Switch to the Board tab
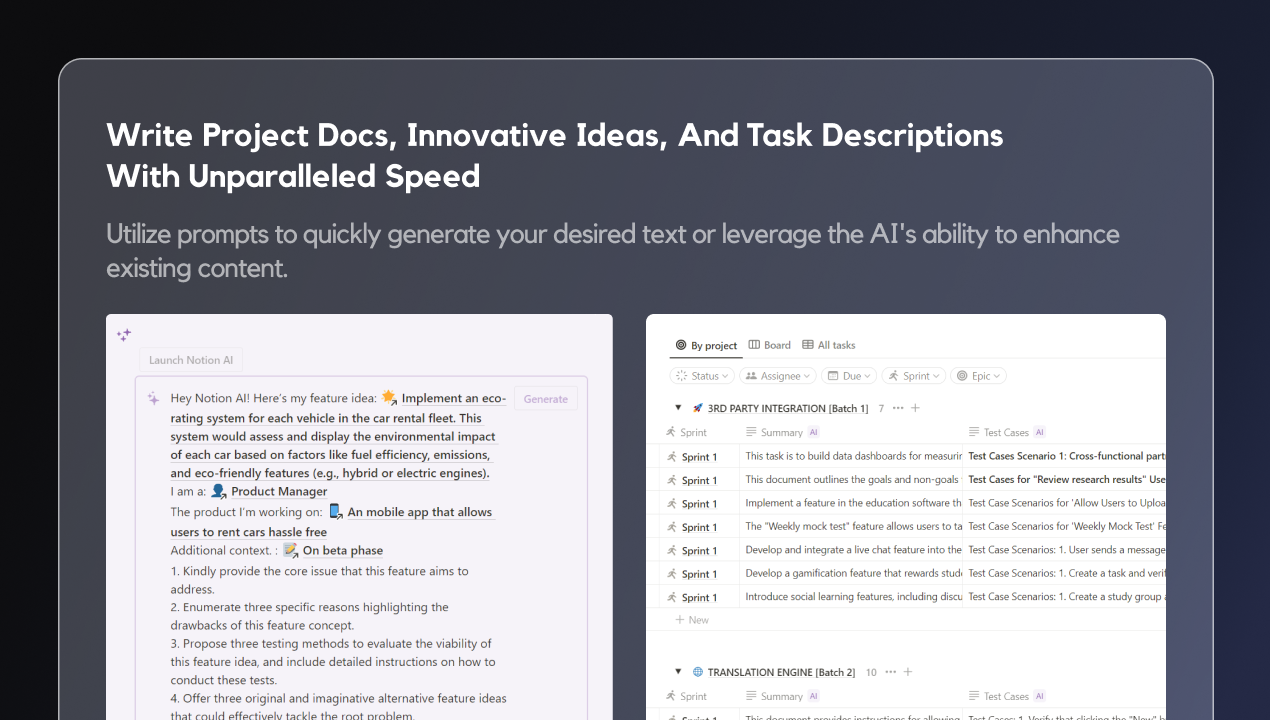 [x=770, y=345]
